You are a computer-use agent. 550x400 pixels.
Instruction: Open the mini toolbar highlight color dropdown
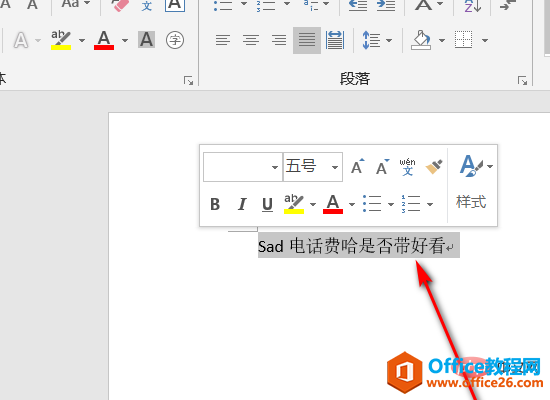[313, 205]
